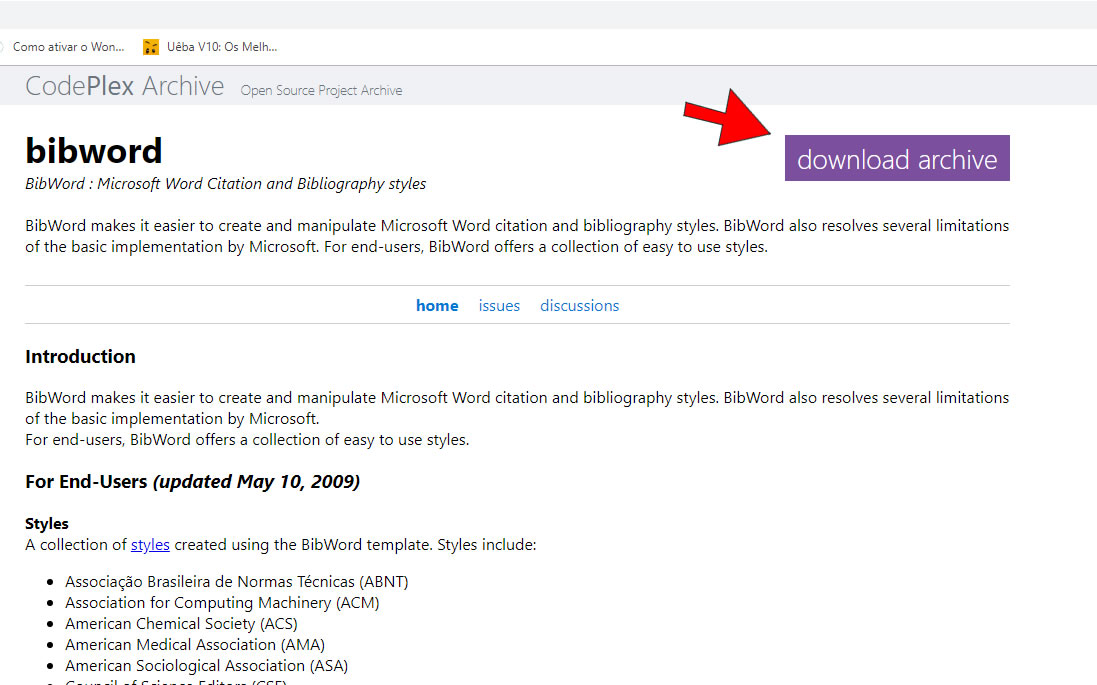This screenshot has width=1097, height=685.
Task: Click 'Association for Computing Machinery (ACM)' item
Action: [x=222, y=602]
